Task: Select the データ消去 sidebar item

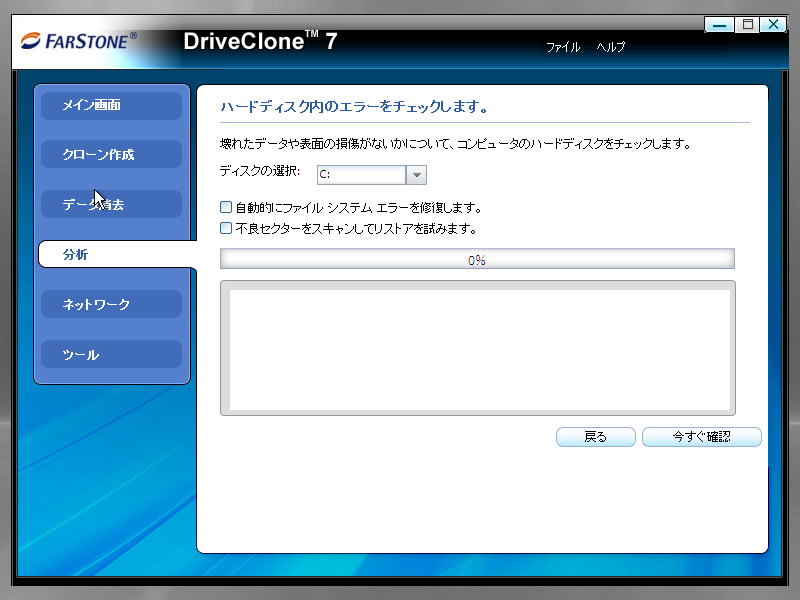Action: [x=111, y=204]
